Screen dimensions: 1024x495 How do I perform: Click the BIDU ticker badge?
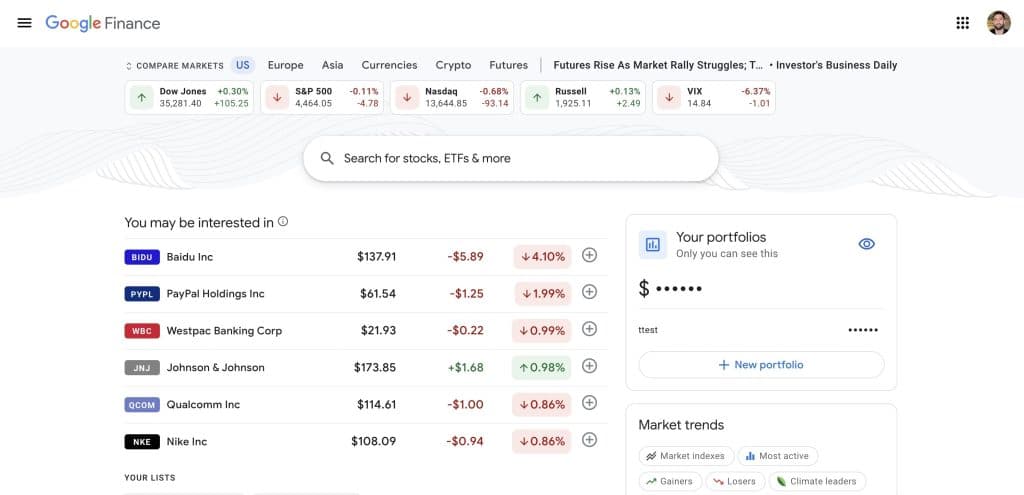(142, 257)
